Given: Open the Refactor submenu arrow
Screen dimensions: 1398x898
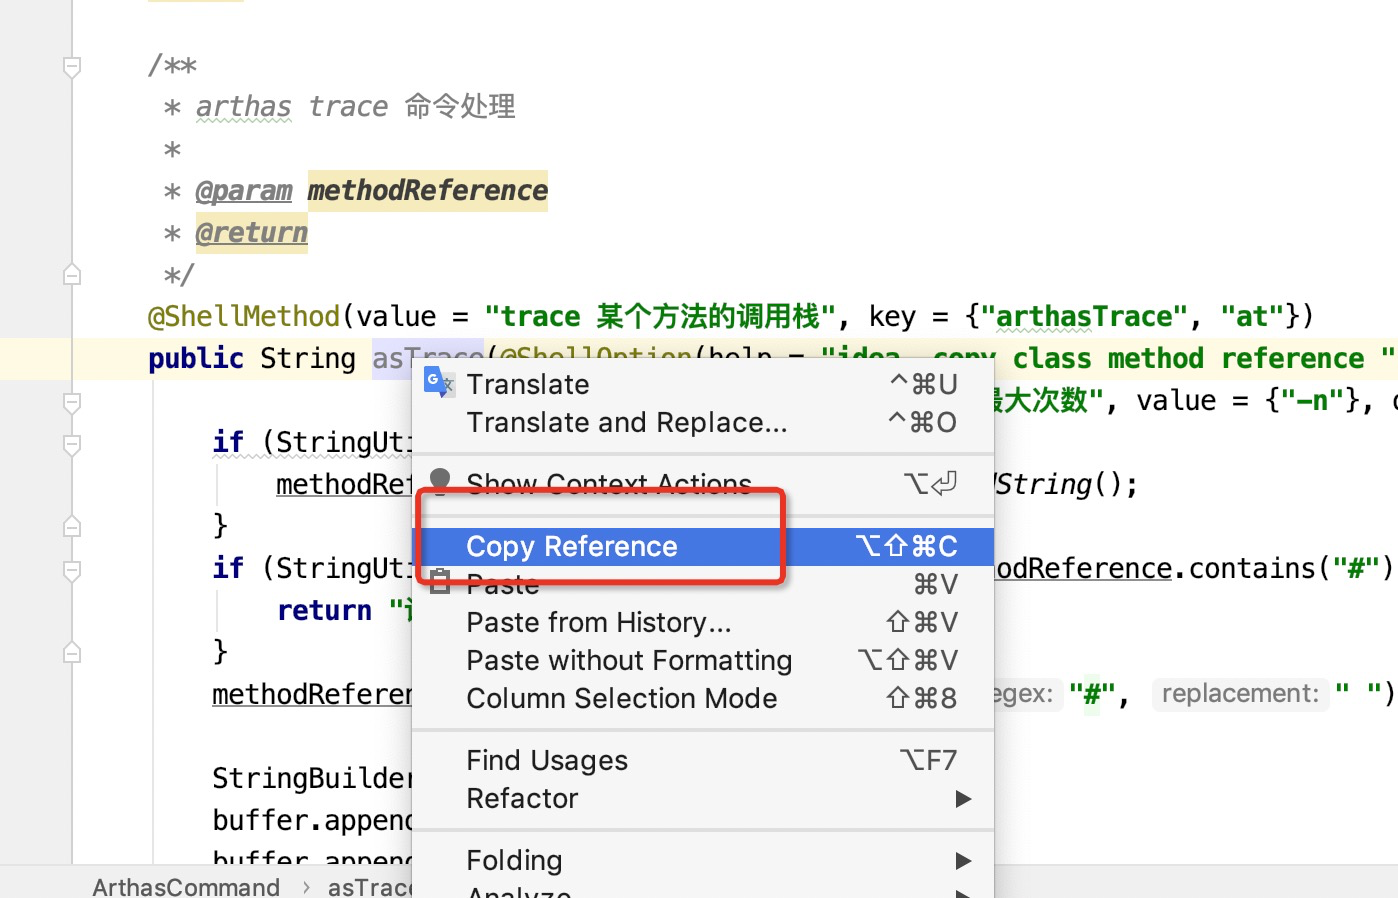Looking at the screenshot, I should click(962, 799).
